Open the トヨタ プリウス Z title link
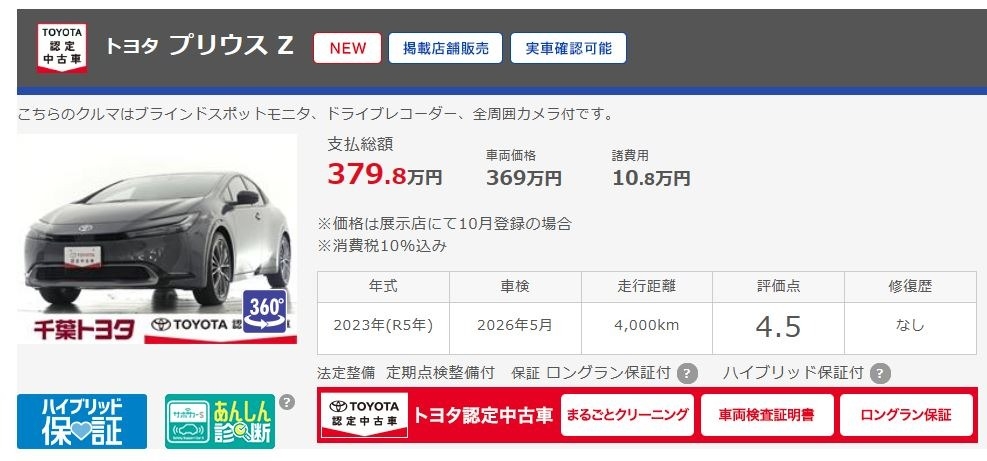The width and height of the screenshot is (987, 461). click(x=199, y=47)
